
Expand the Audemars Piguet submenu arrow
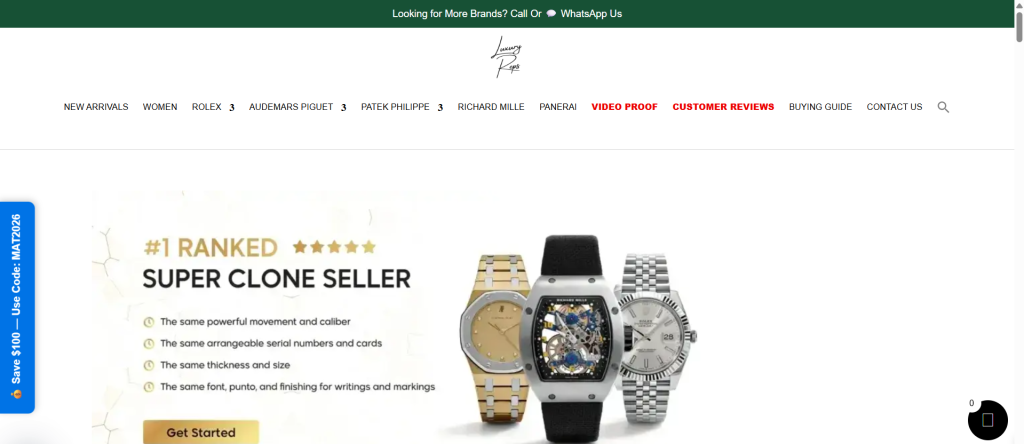click(344, 108)
